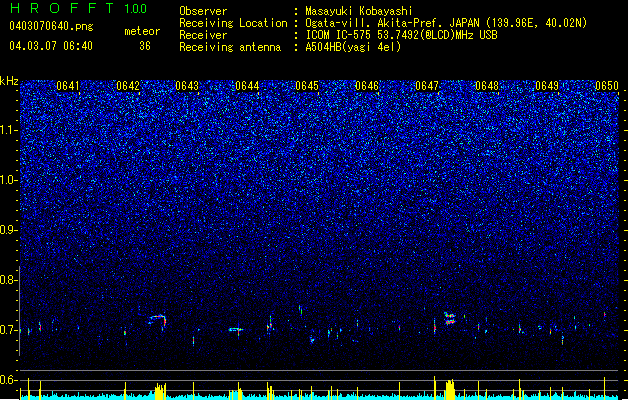This screenshot has width=629, height=400.
Task: Click the 0.7 kHz axis label
Action: [x=9, y=330]
